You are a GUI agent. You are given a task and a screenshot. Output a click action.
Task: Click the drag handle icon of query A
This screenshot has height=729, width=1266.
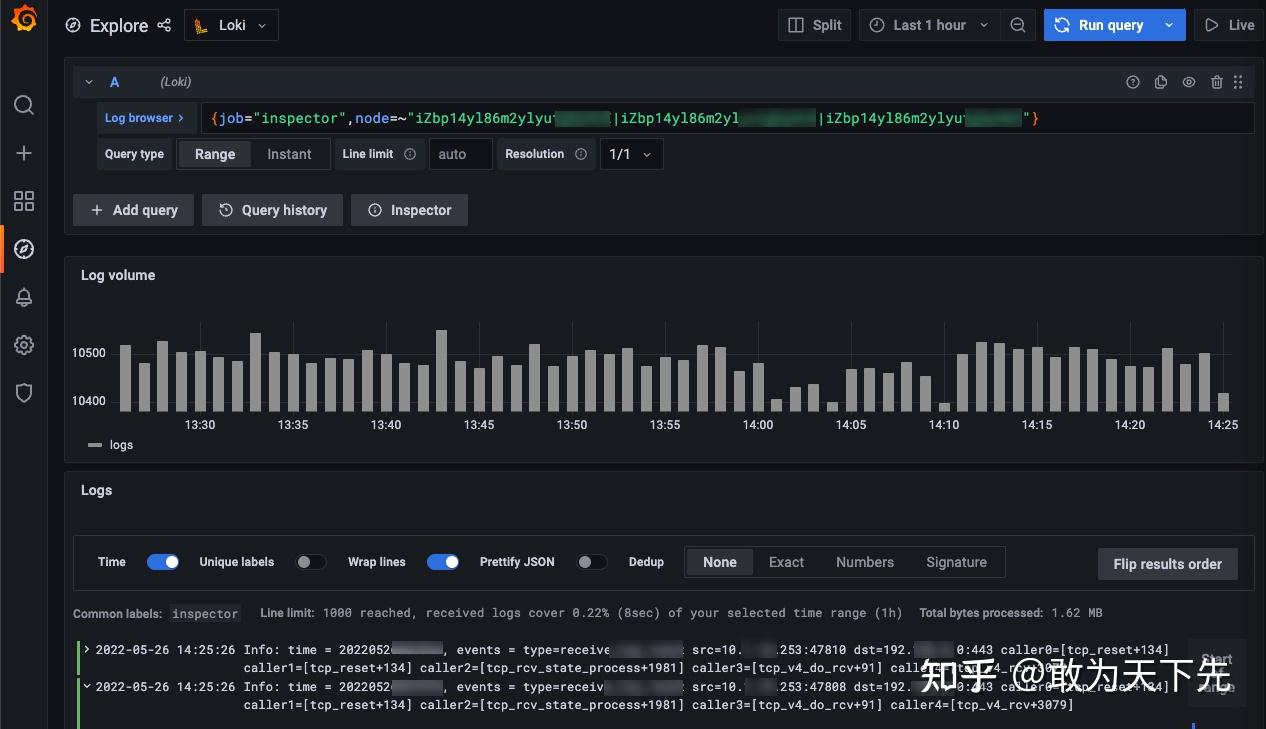coord(1238,82)
